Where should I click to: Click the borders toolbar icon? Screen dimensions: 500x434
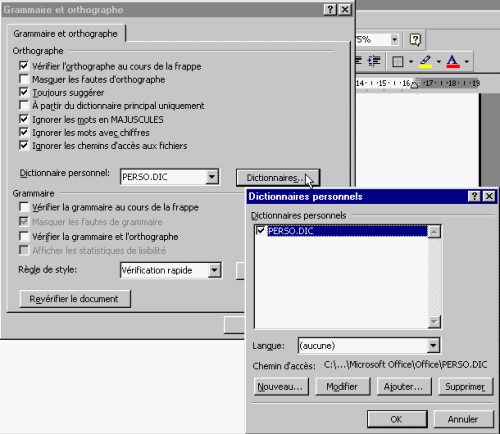click(x=398, y=61)
